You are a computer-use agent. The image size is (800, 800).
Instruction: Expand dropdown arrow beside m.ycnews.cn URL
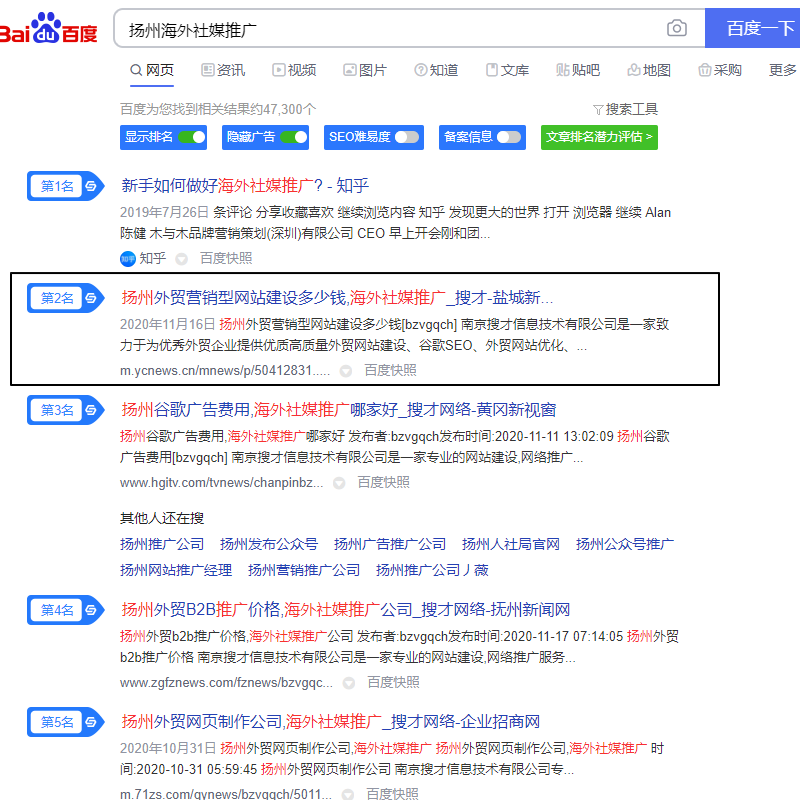tap(346, 371)
